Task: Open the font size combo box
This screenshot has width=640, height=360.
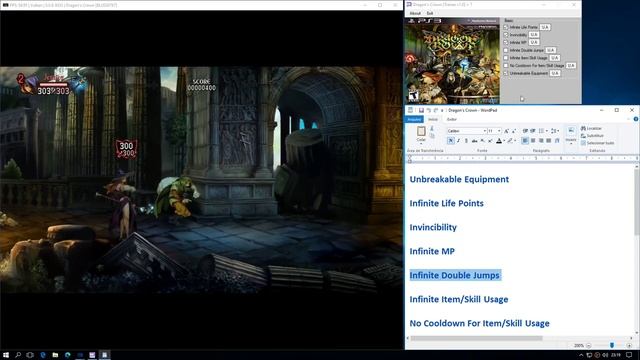Action: (494, 131)
